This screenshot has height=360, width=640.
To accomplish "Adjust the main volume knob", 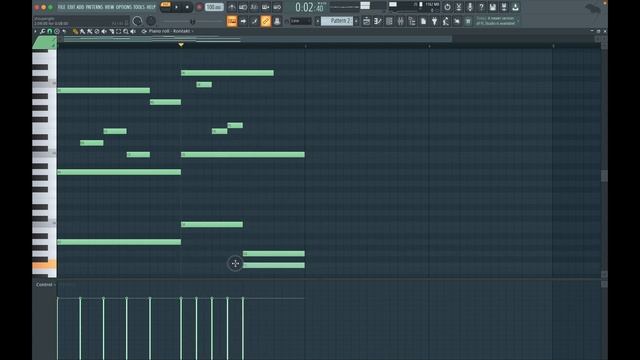I will pyautogui.click(x=138, y=21).
